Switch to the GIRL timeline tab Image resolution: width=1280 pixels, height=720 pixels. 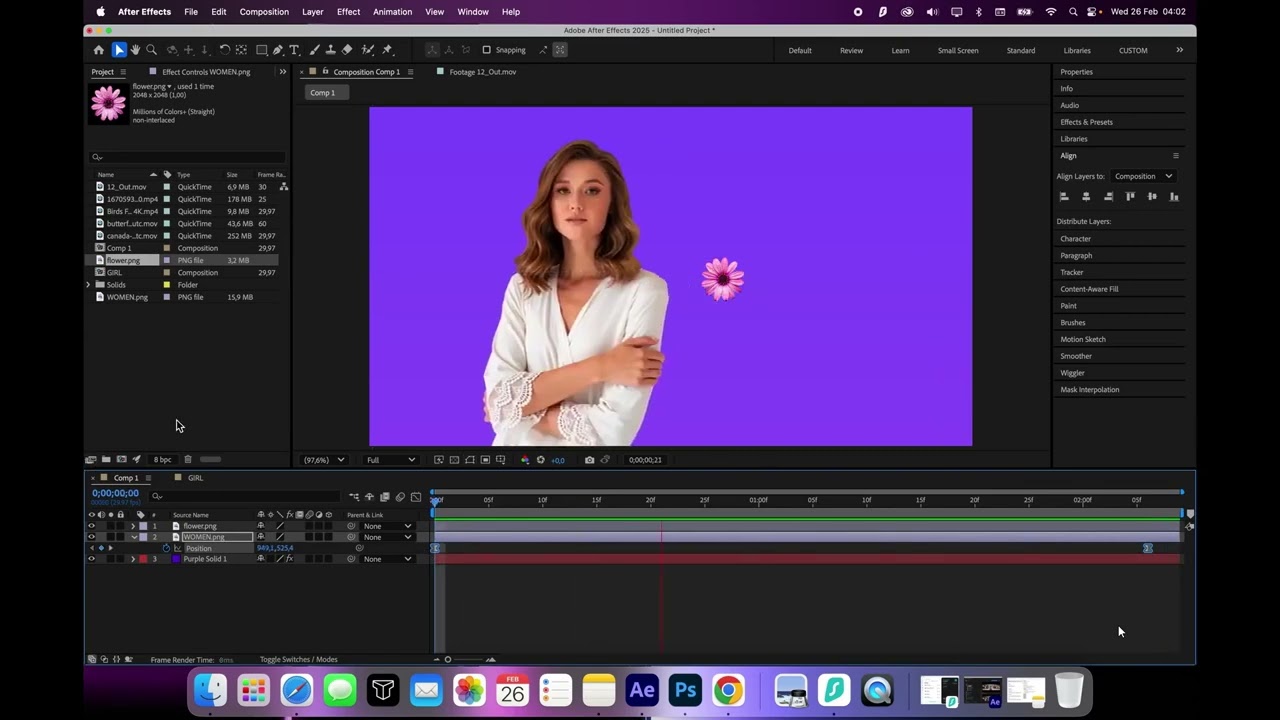pos(195,478)
